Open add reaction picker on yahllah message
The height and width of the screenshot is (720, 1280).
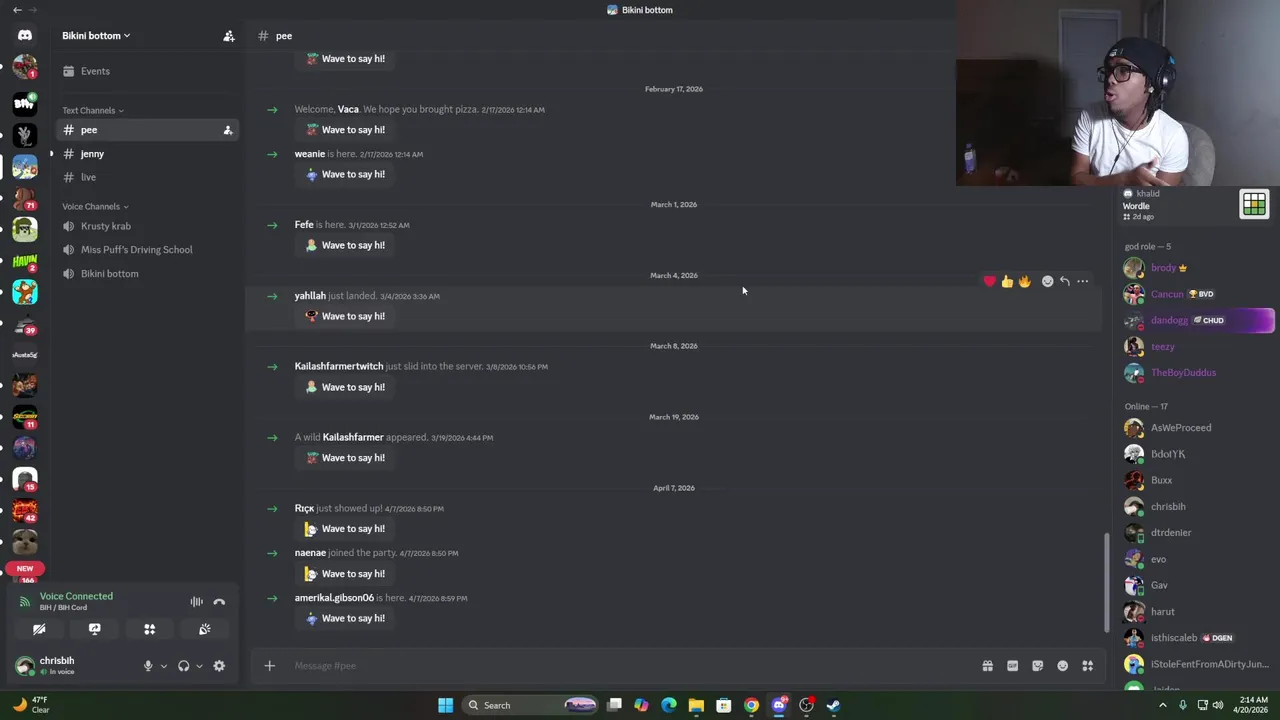click(1047, 282)
